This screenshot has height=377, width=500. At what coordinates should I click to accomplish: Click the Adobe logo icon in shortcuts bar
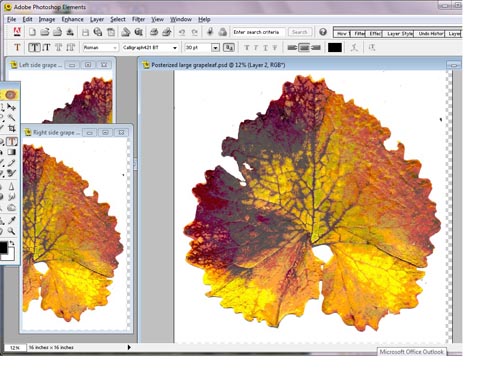[x=17, y=32]
